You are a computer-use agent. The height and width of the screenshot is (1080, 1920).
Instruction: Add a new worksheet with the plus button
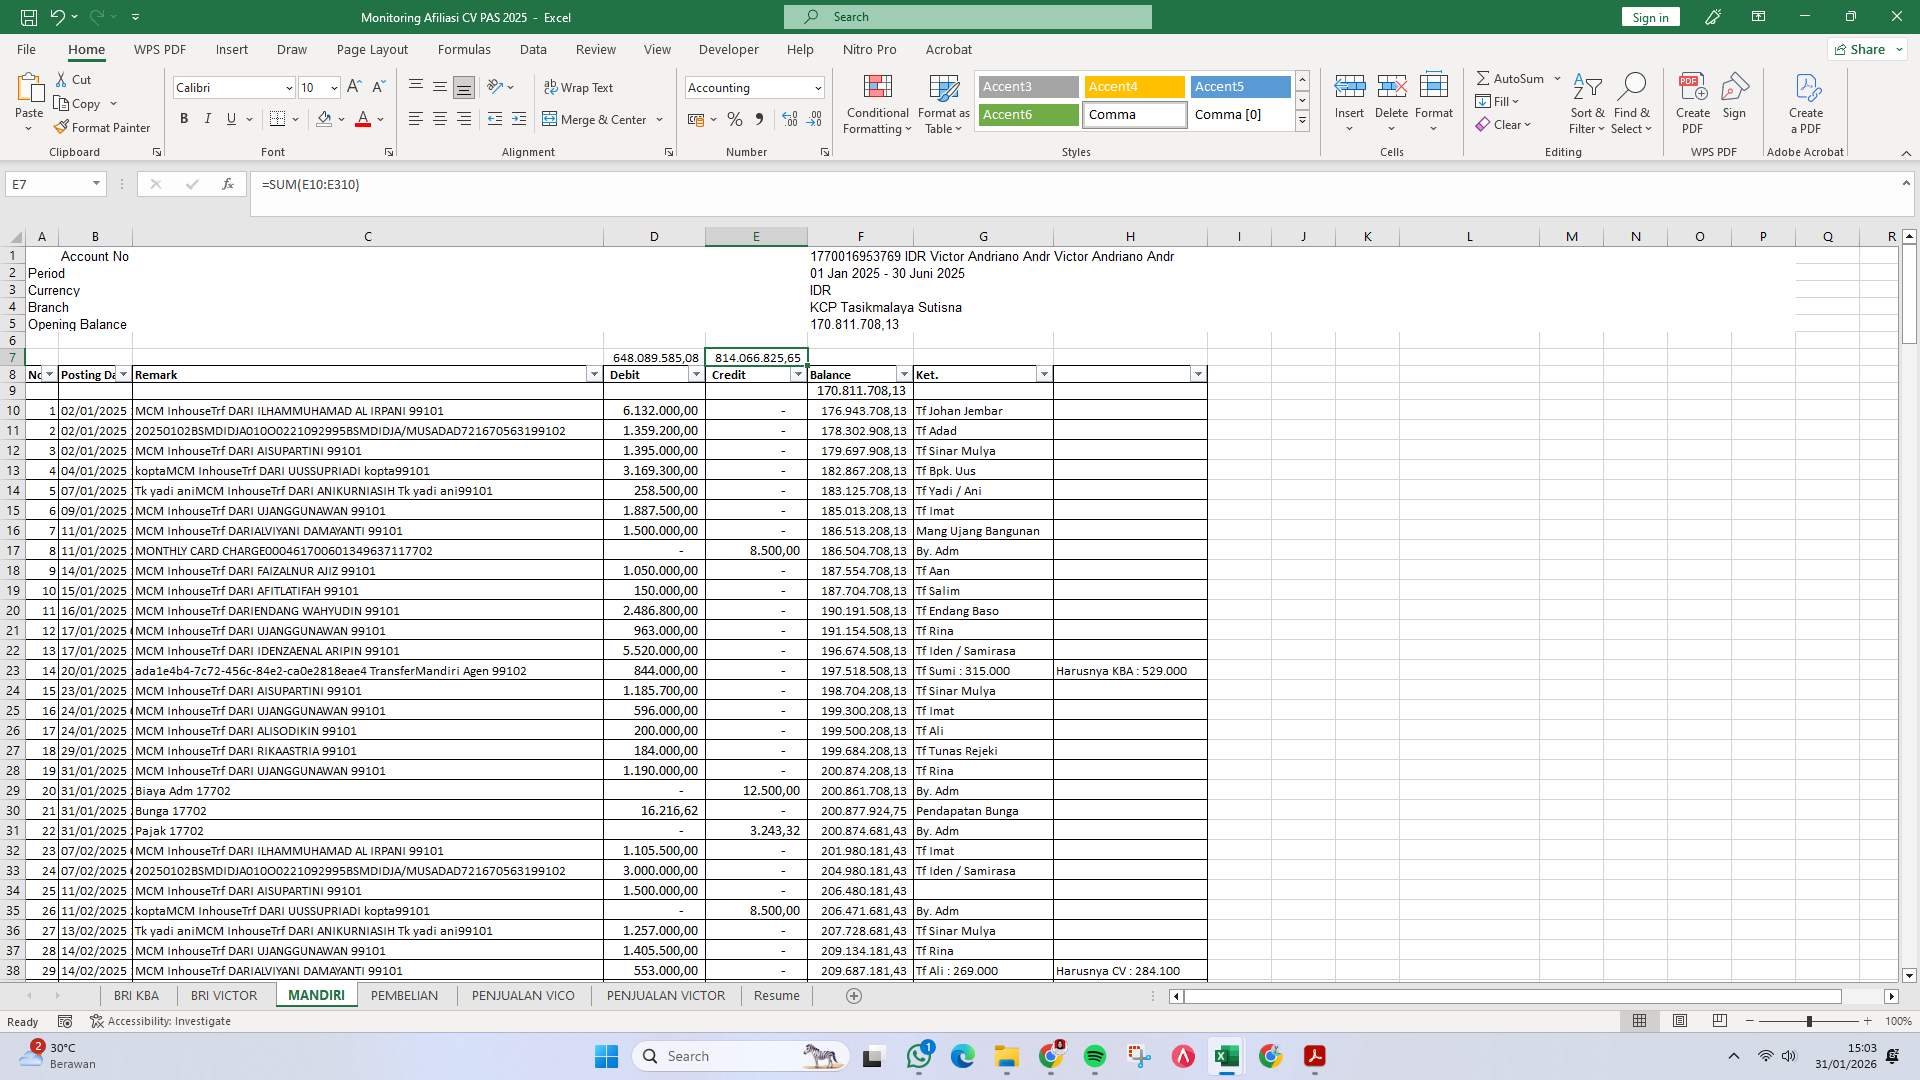(x=854, y=995)
